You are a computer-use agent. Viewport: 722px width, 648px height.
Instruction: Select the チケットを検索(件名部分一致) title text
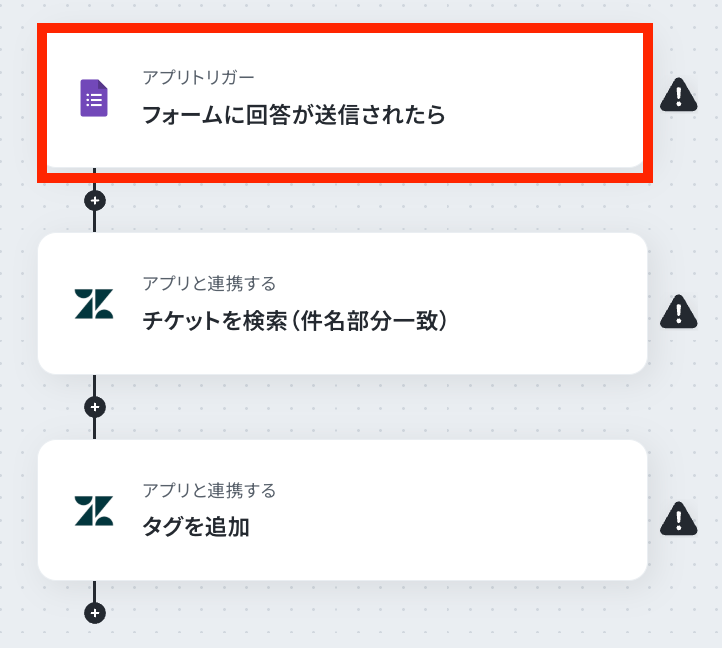[294, 322]
